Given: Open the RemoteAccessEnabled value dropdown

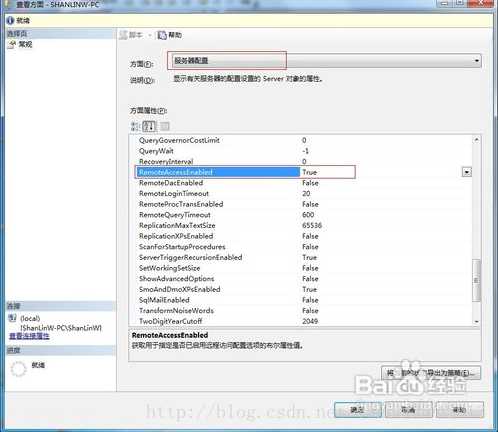Looking at the screenshot, I should [467, 172].
